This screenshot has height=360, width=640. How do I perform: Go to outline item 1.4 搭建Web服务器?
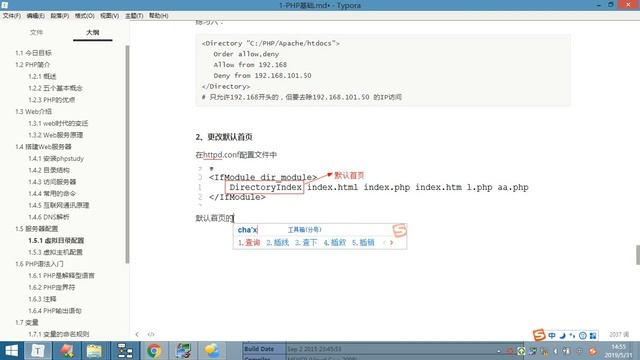43,147
